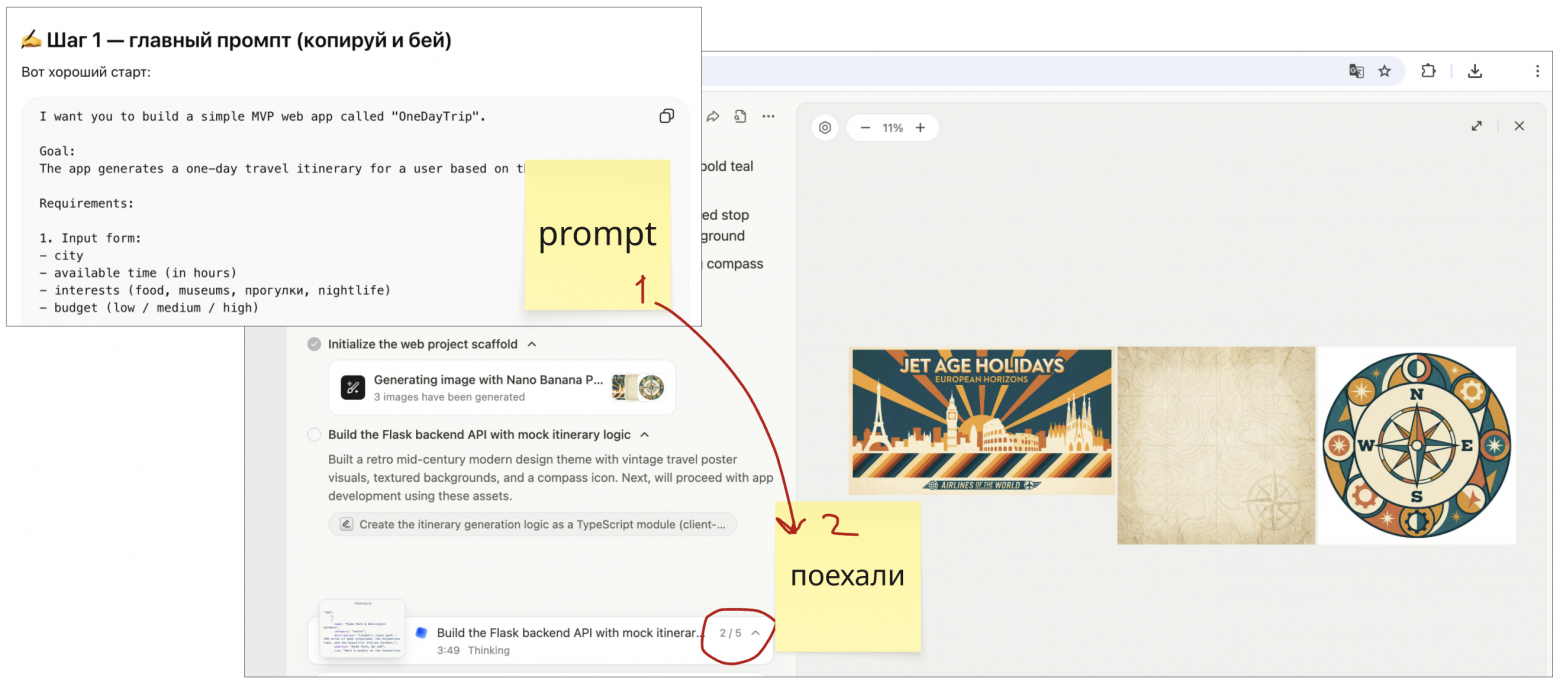Click the code line '1. Input form:'

[x=91, y=238]
